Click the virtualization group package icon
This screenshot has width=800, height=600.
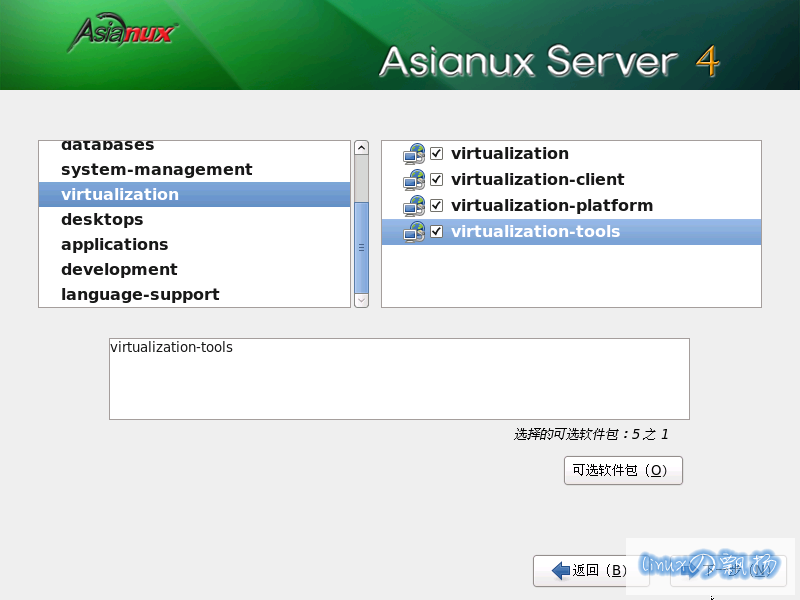pyautogui.click(x=414, y=154)
